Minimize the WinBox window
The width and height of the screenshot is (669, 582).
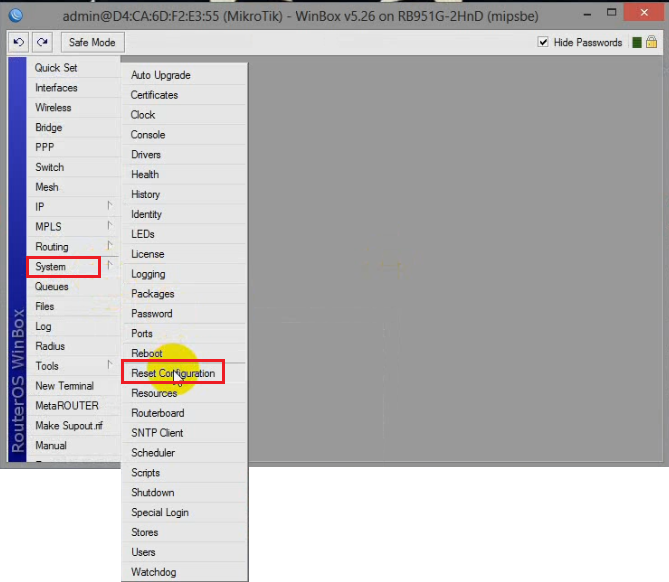click(588, 14)
